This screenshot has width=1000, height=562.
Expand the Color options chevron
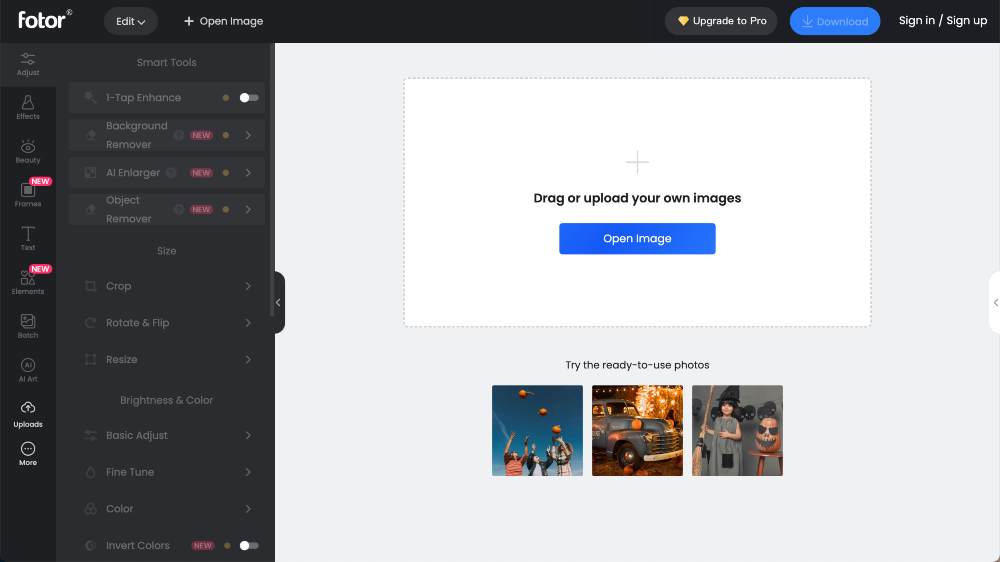click(x=248, y=508)
